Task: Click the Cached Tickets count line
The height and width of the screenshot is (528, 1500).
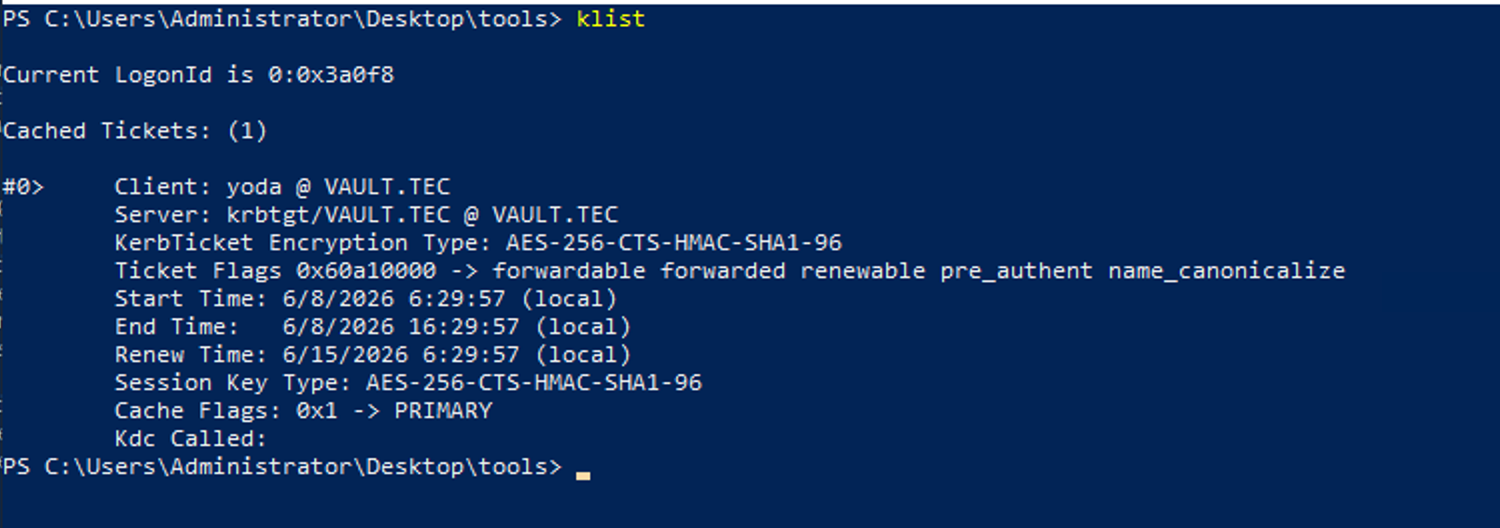Action: click(x=135, y=131)
